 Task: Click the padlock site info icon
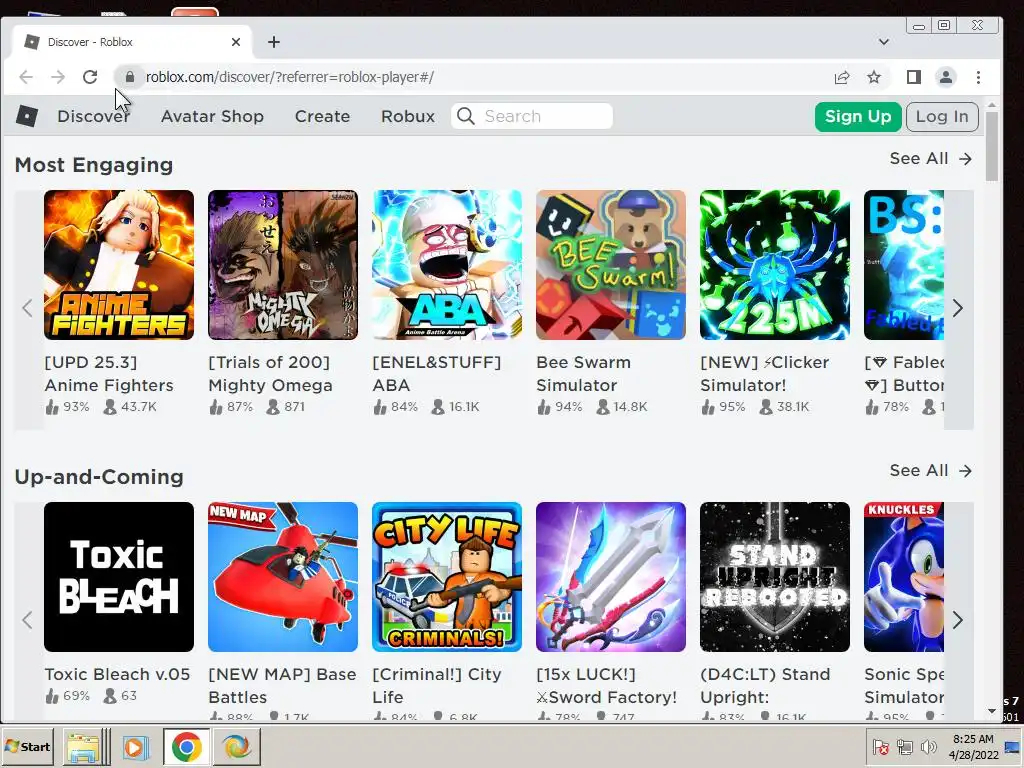(129, 77)
